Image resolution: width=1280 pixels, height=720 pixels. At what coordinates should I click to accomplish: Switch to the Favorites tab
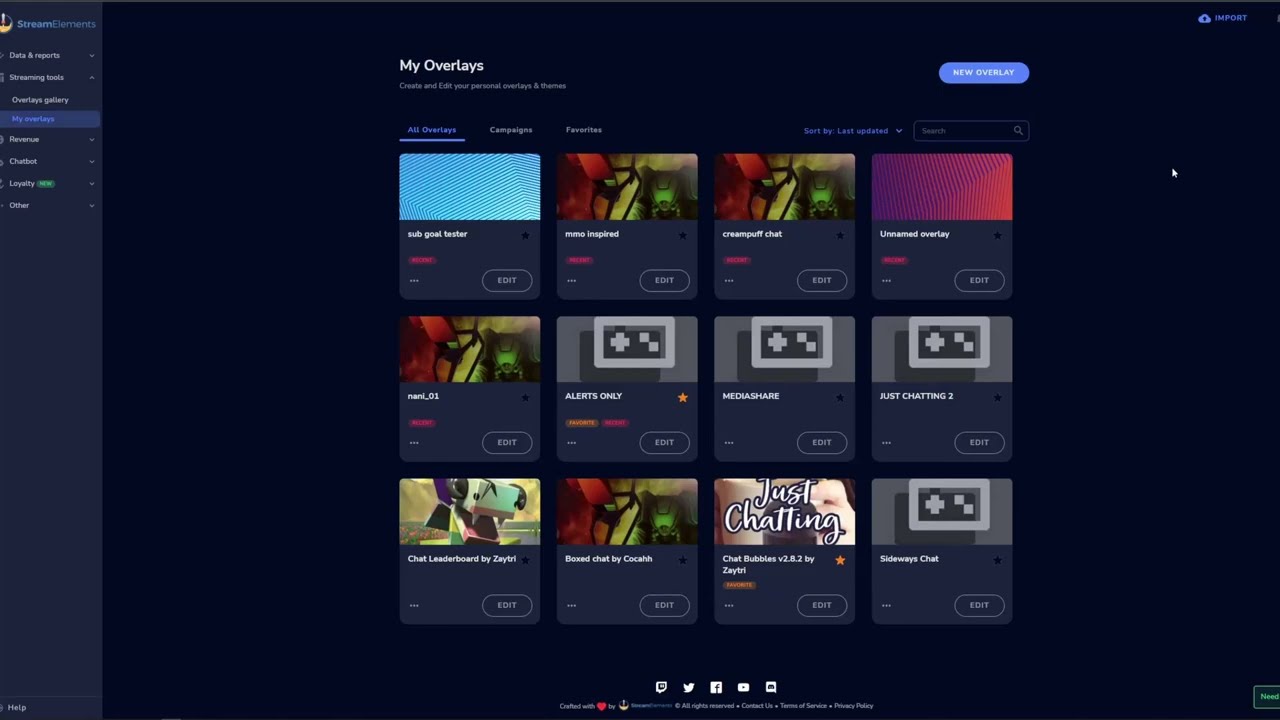tap(584, 130)
